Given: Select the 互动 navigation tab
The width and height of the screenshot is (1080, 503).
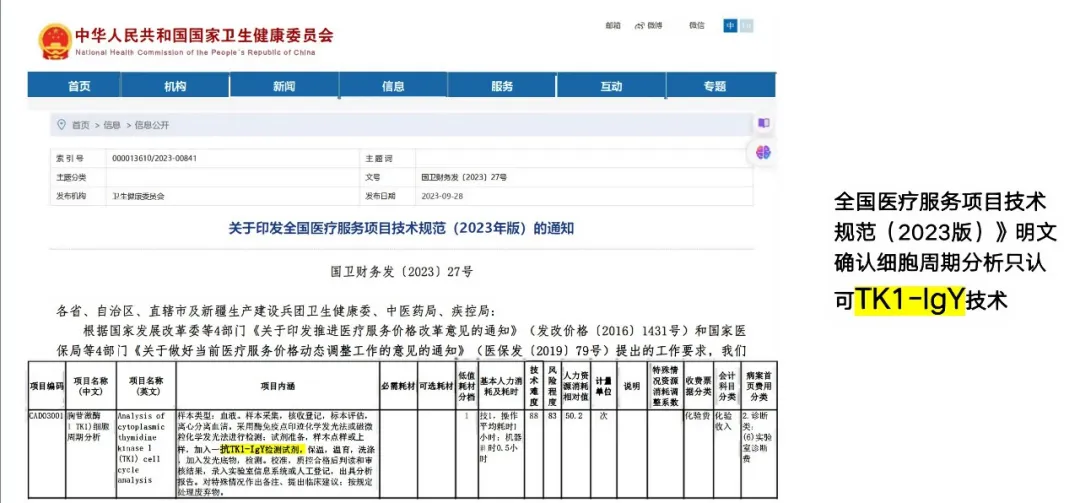Looking at the screenshot, I should (x=611, y=87).
